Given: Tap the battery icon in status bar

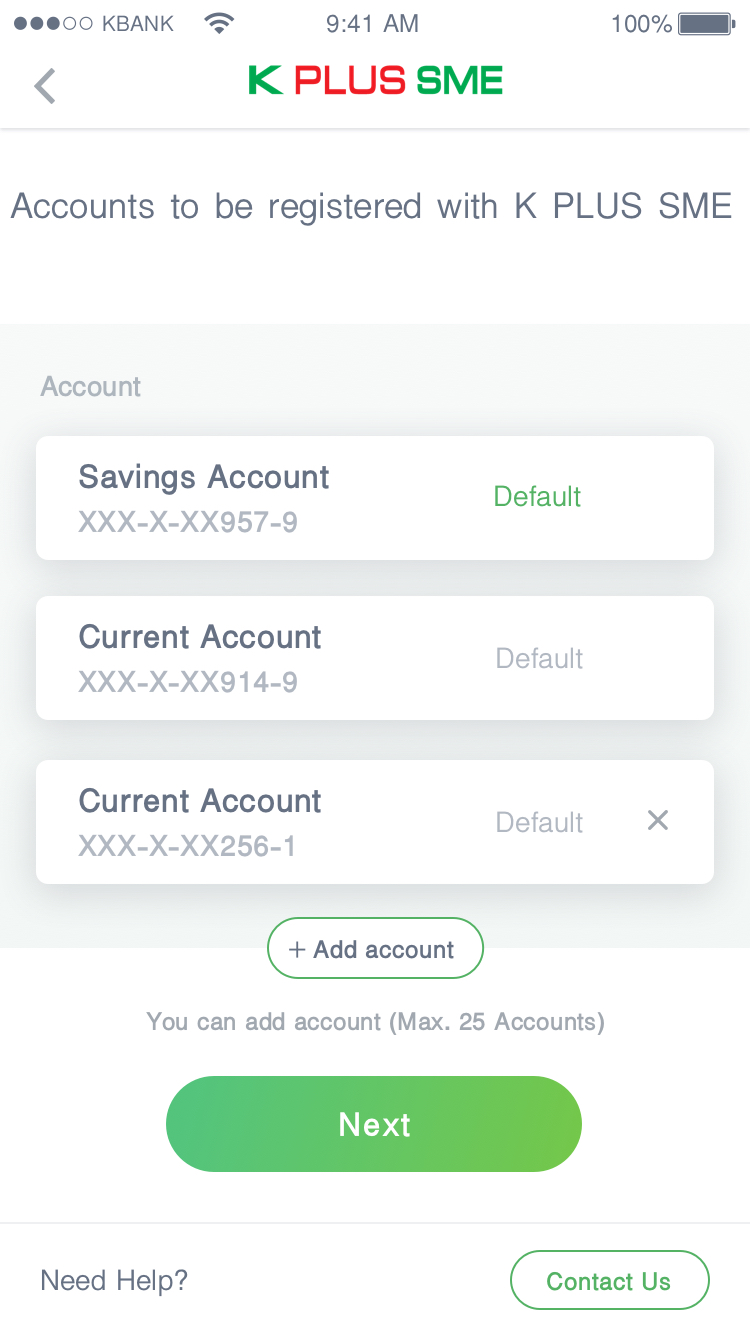Looking at the screenshot, I should point(706,23).
